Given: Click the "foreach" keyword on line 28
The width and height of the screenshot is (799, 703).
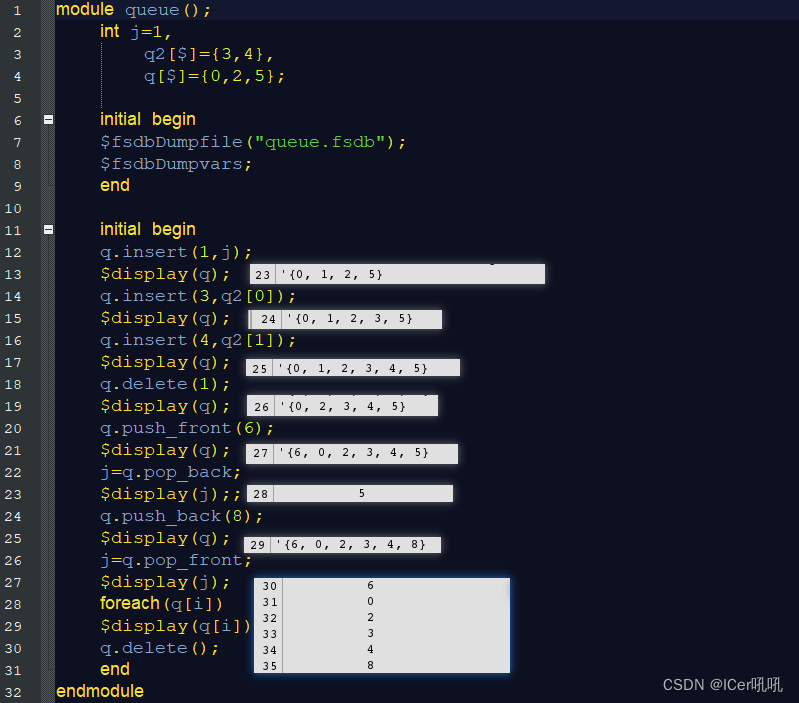Looking at the screenshot, I should coord(130,604).
